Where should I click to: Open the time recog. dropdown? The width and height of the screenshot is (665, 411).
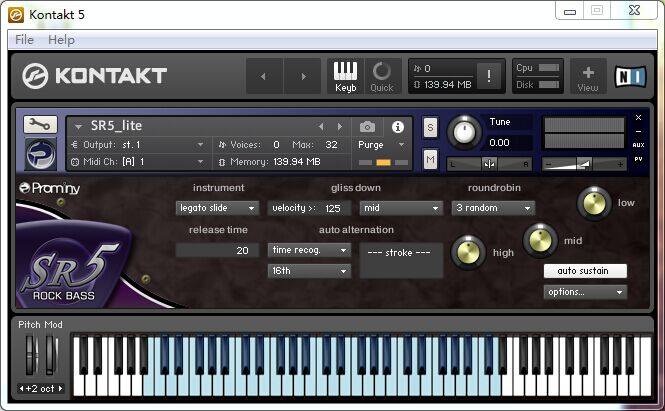tap(309, 250)
